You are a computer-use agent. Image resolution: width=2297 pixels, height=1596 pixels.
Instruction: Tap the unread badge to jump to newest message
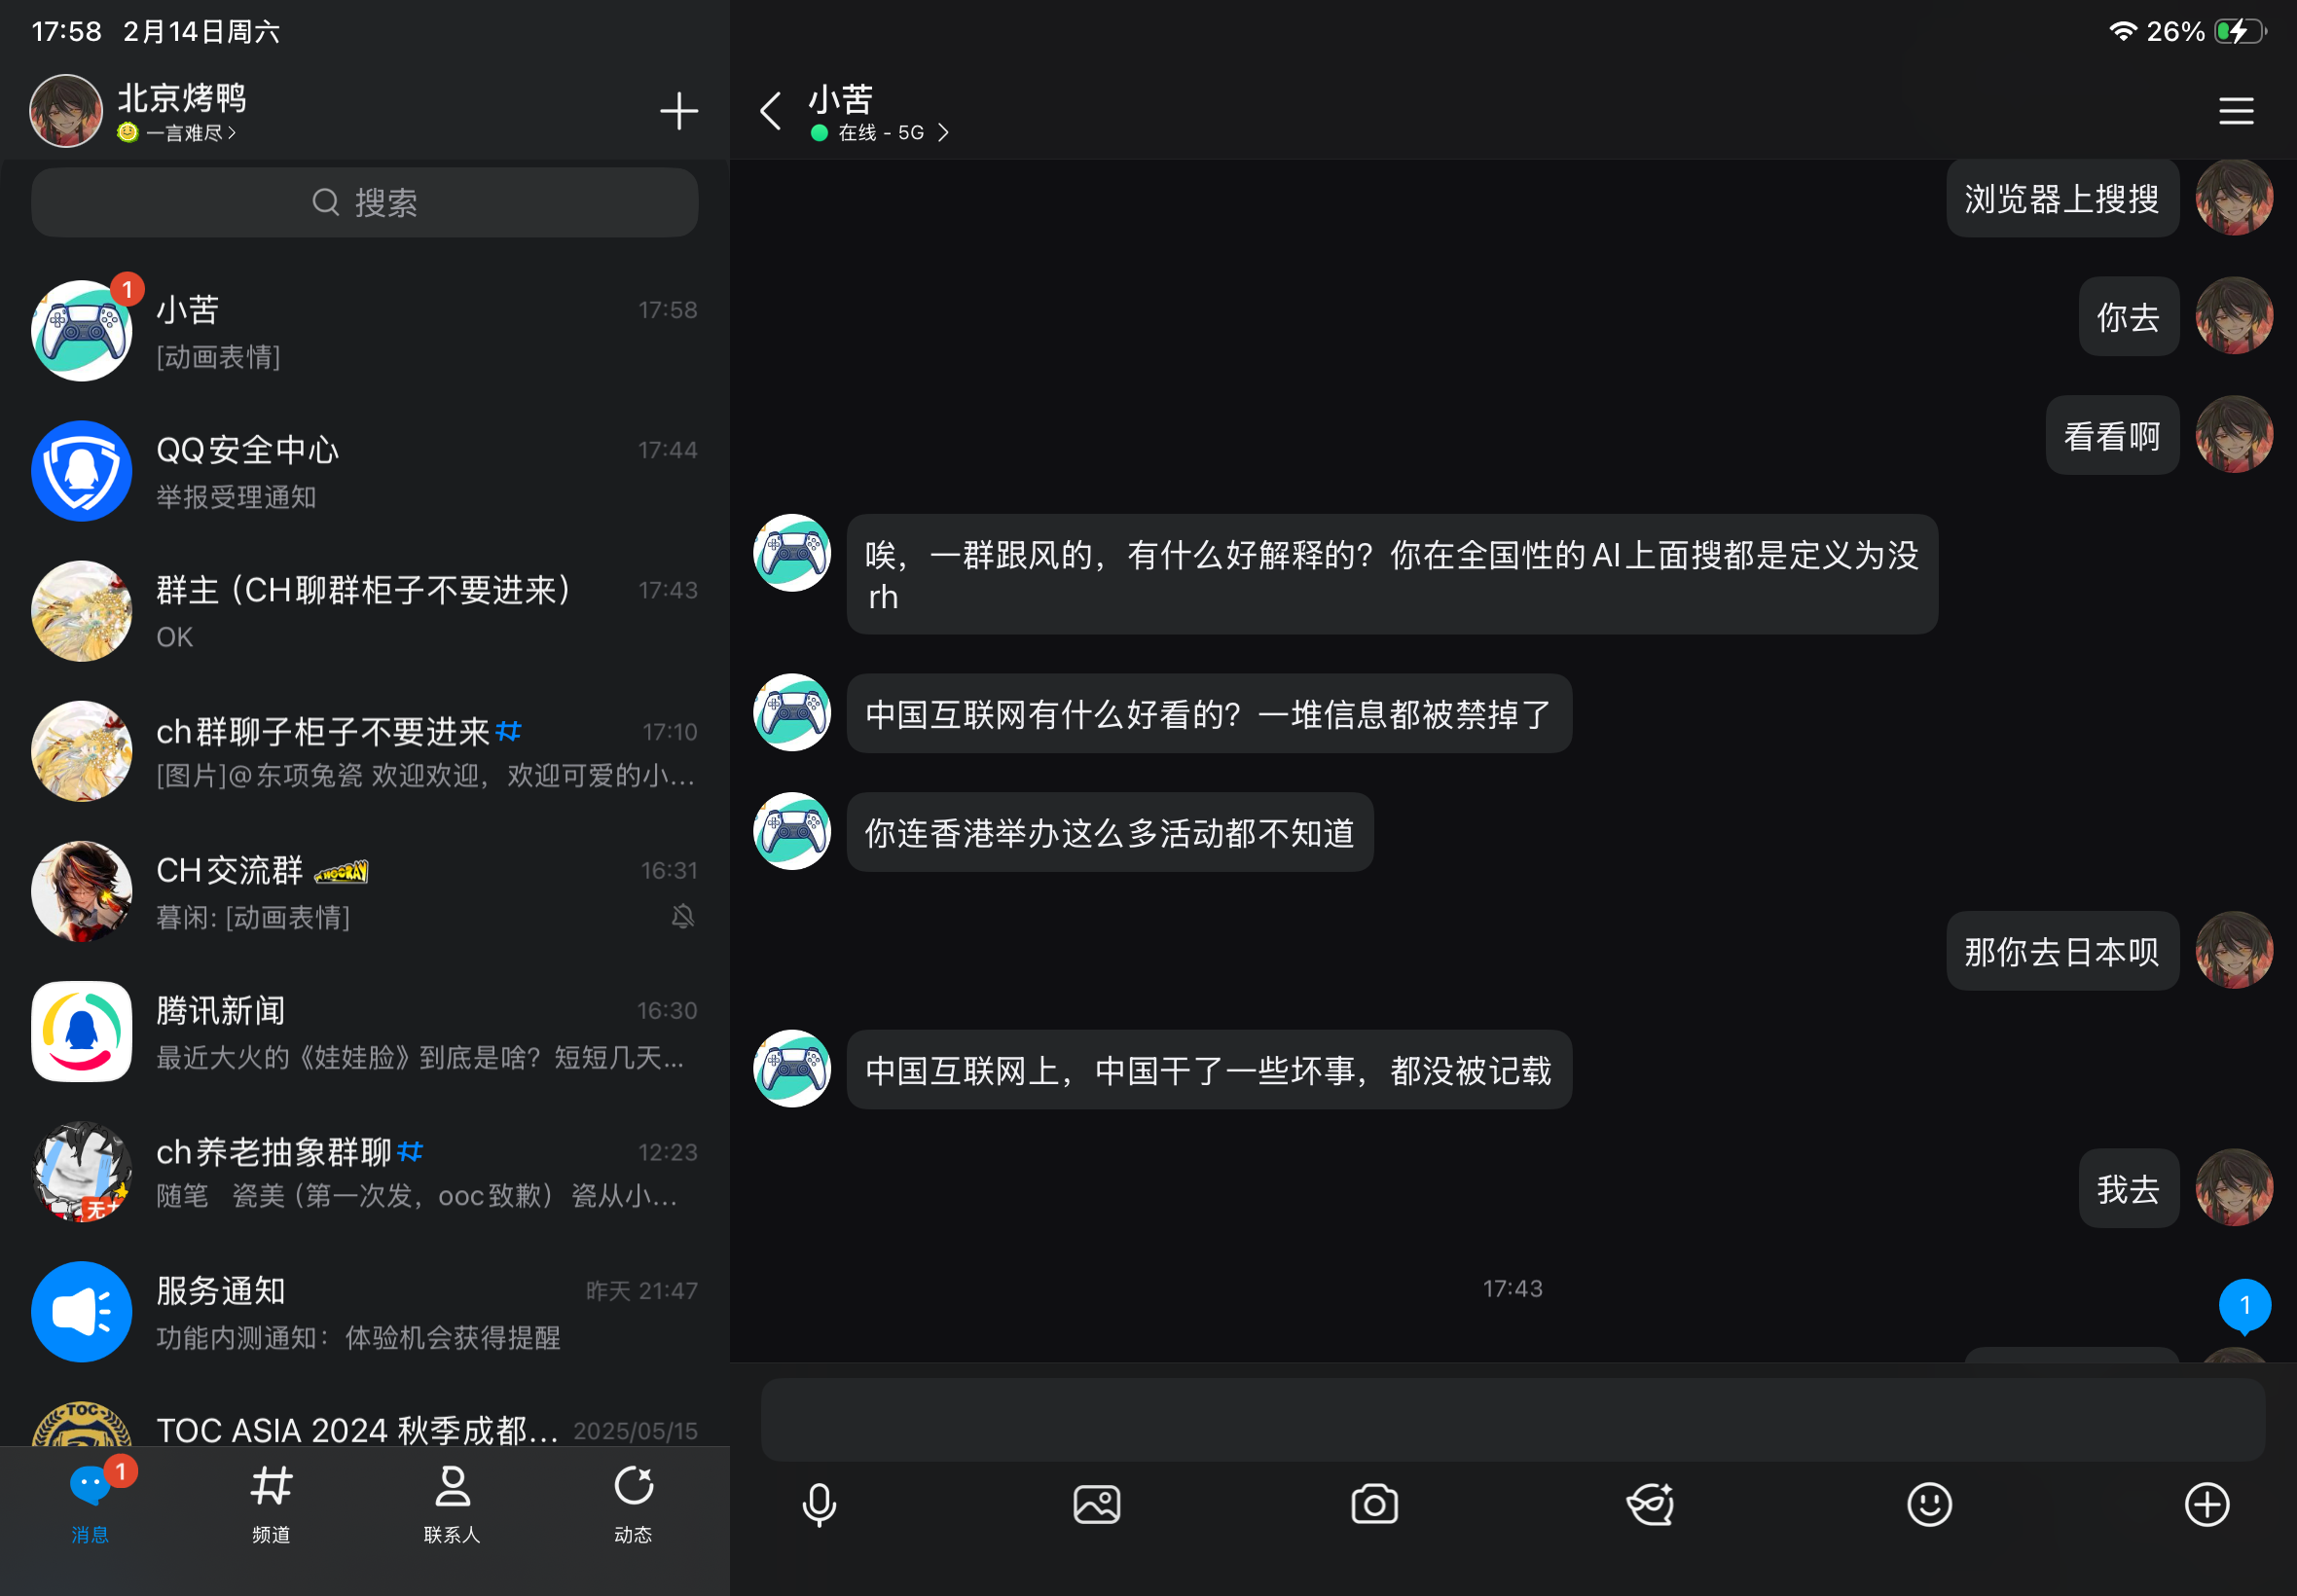coord(2245,1305)
